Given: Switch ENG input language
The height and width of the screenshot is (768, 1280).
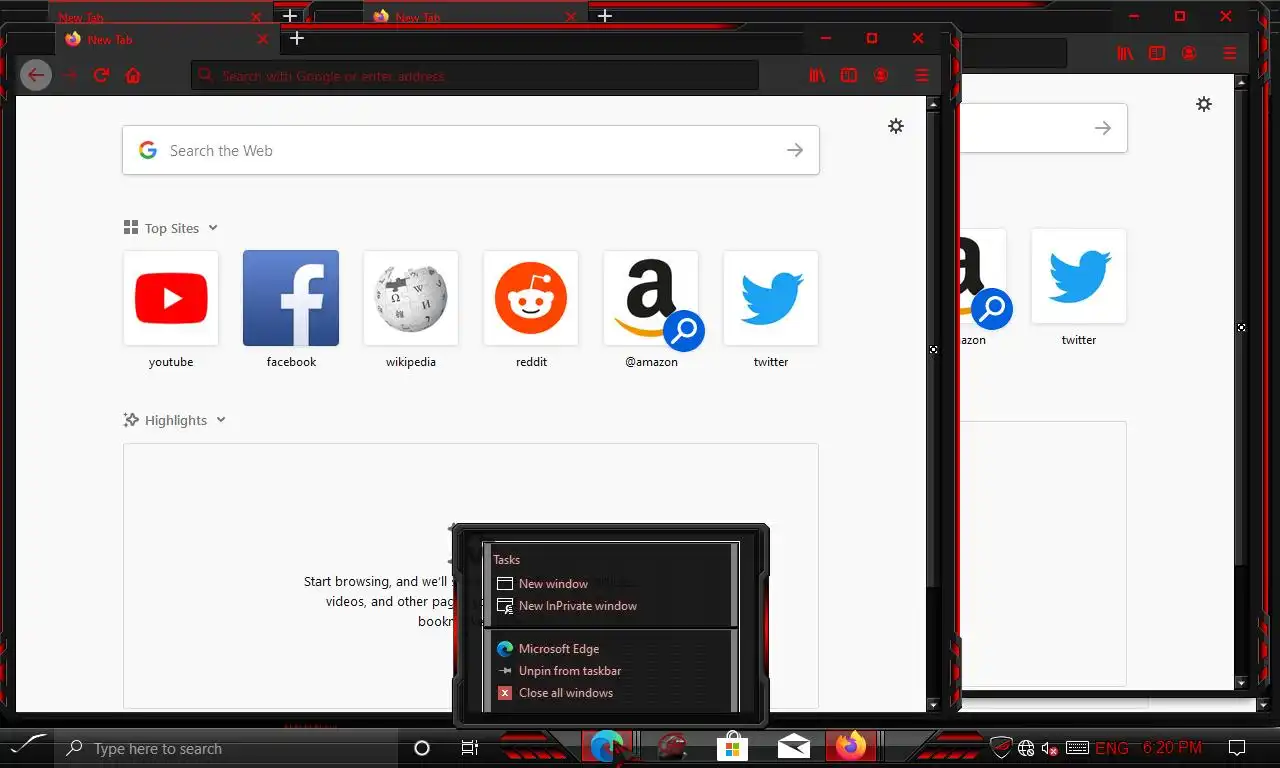Looking at the screenshot, I should pos(1112,748).
